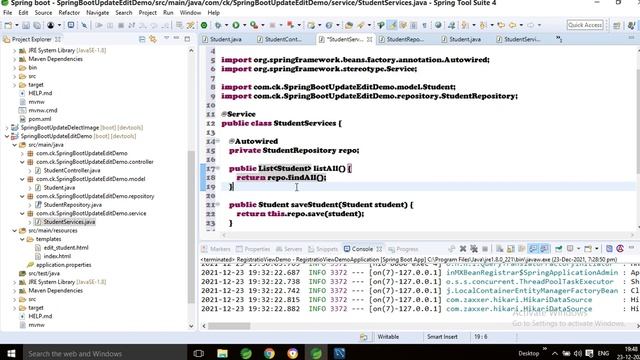
Task: Click the Save All toolbar icon
Action: point(37,25)
